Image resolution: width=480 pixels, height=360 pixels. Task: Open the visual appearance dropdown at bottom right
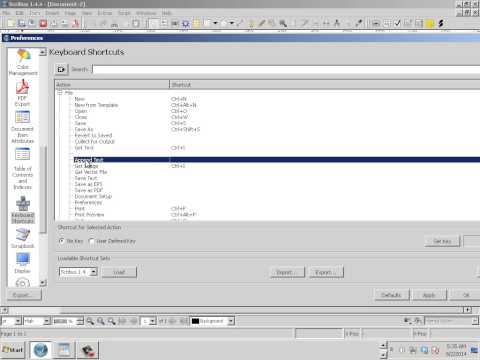475,321
